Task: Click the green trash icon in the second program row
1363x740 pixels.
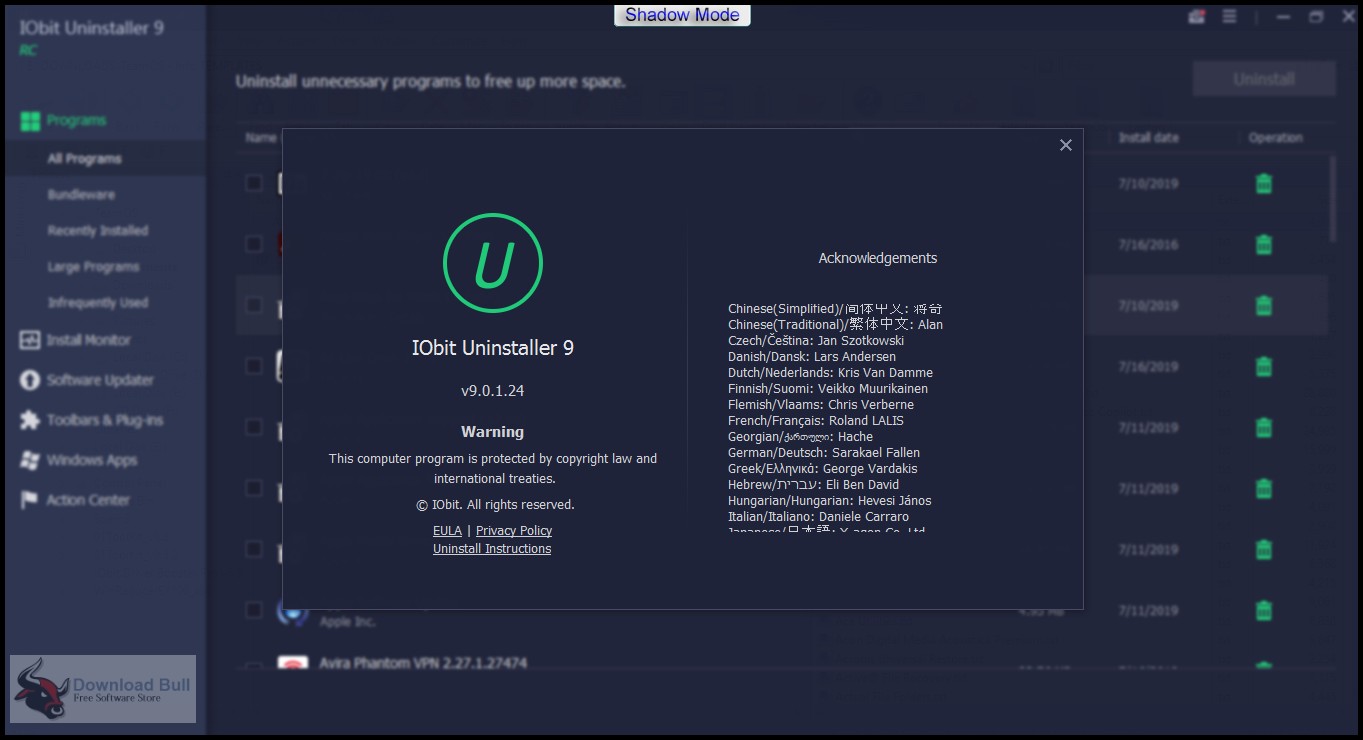Action: tap(1264, 244)
